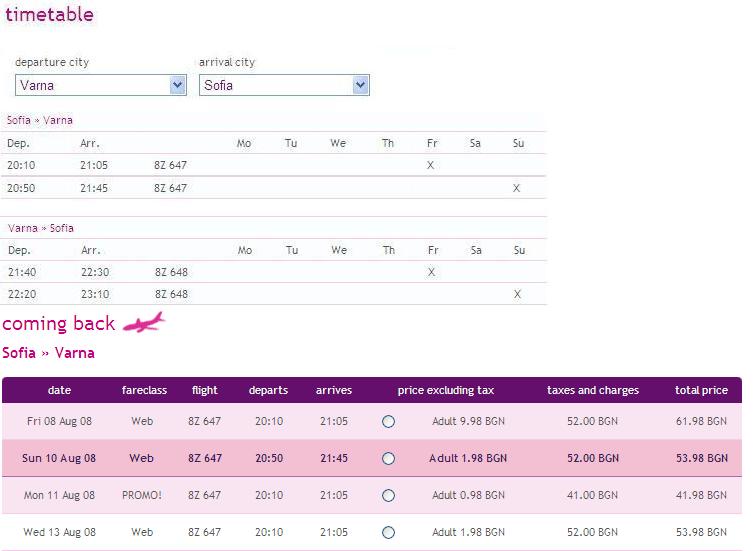Click the total price column header
The height and width of the screenshot is (551, 756).
point(701,390)
